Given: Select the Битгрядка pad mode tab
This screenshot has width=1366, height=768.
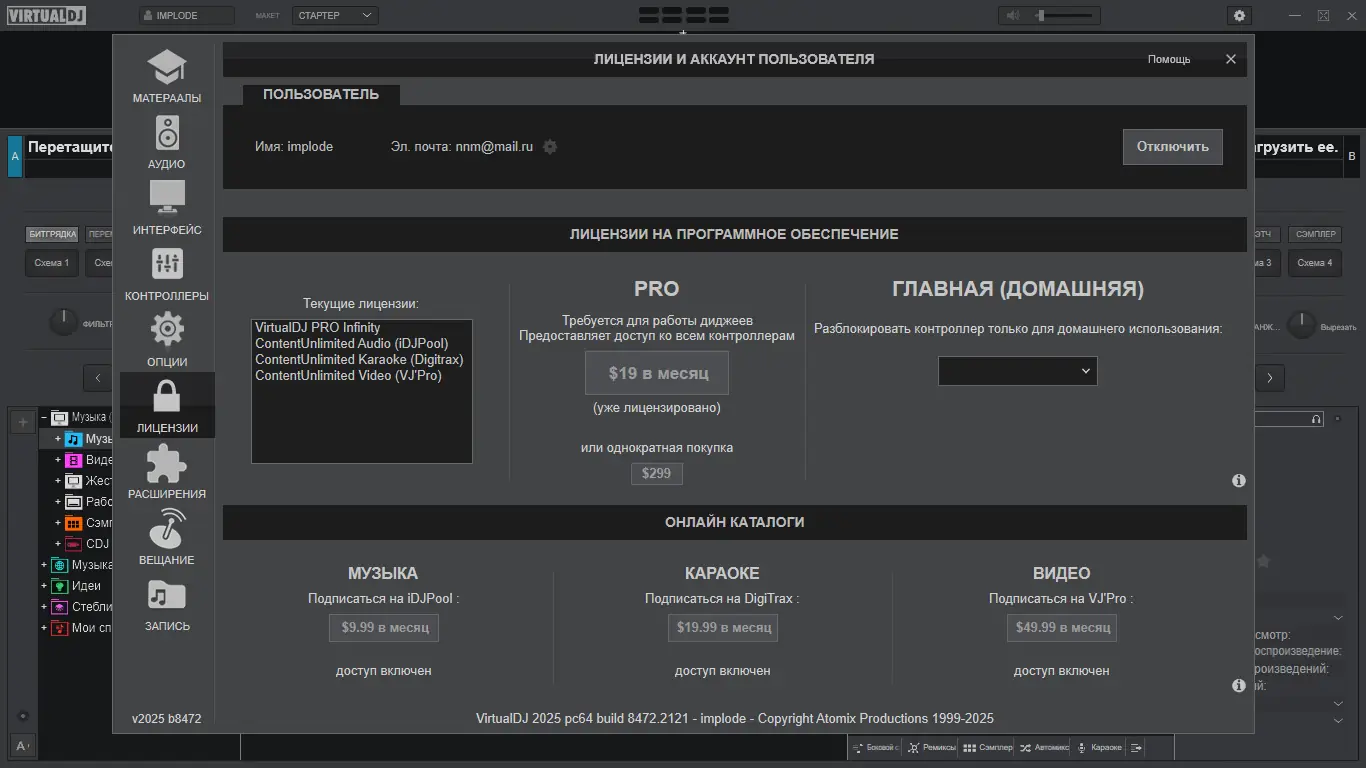Looking at the screenshot, I should pyautogui.click(x=52, y=234).
